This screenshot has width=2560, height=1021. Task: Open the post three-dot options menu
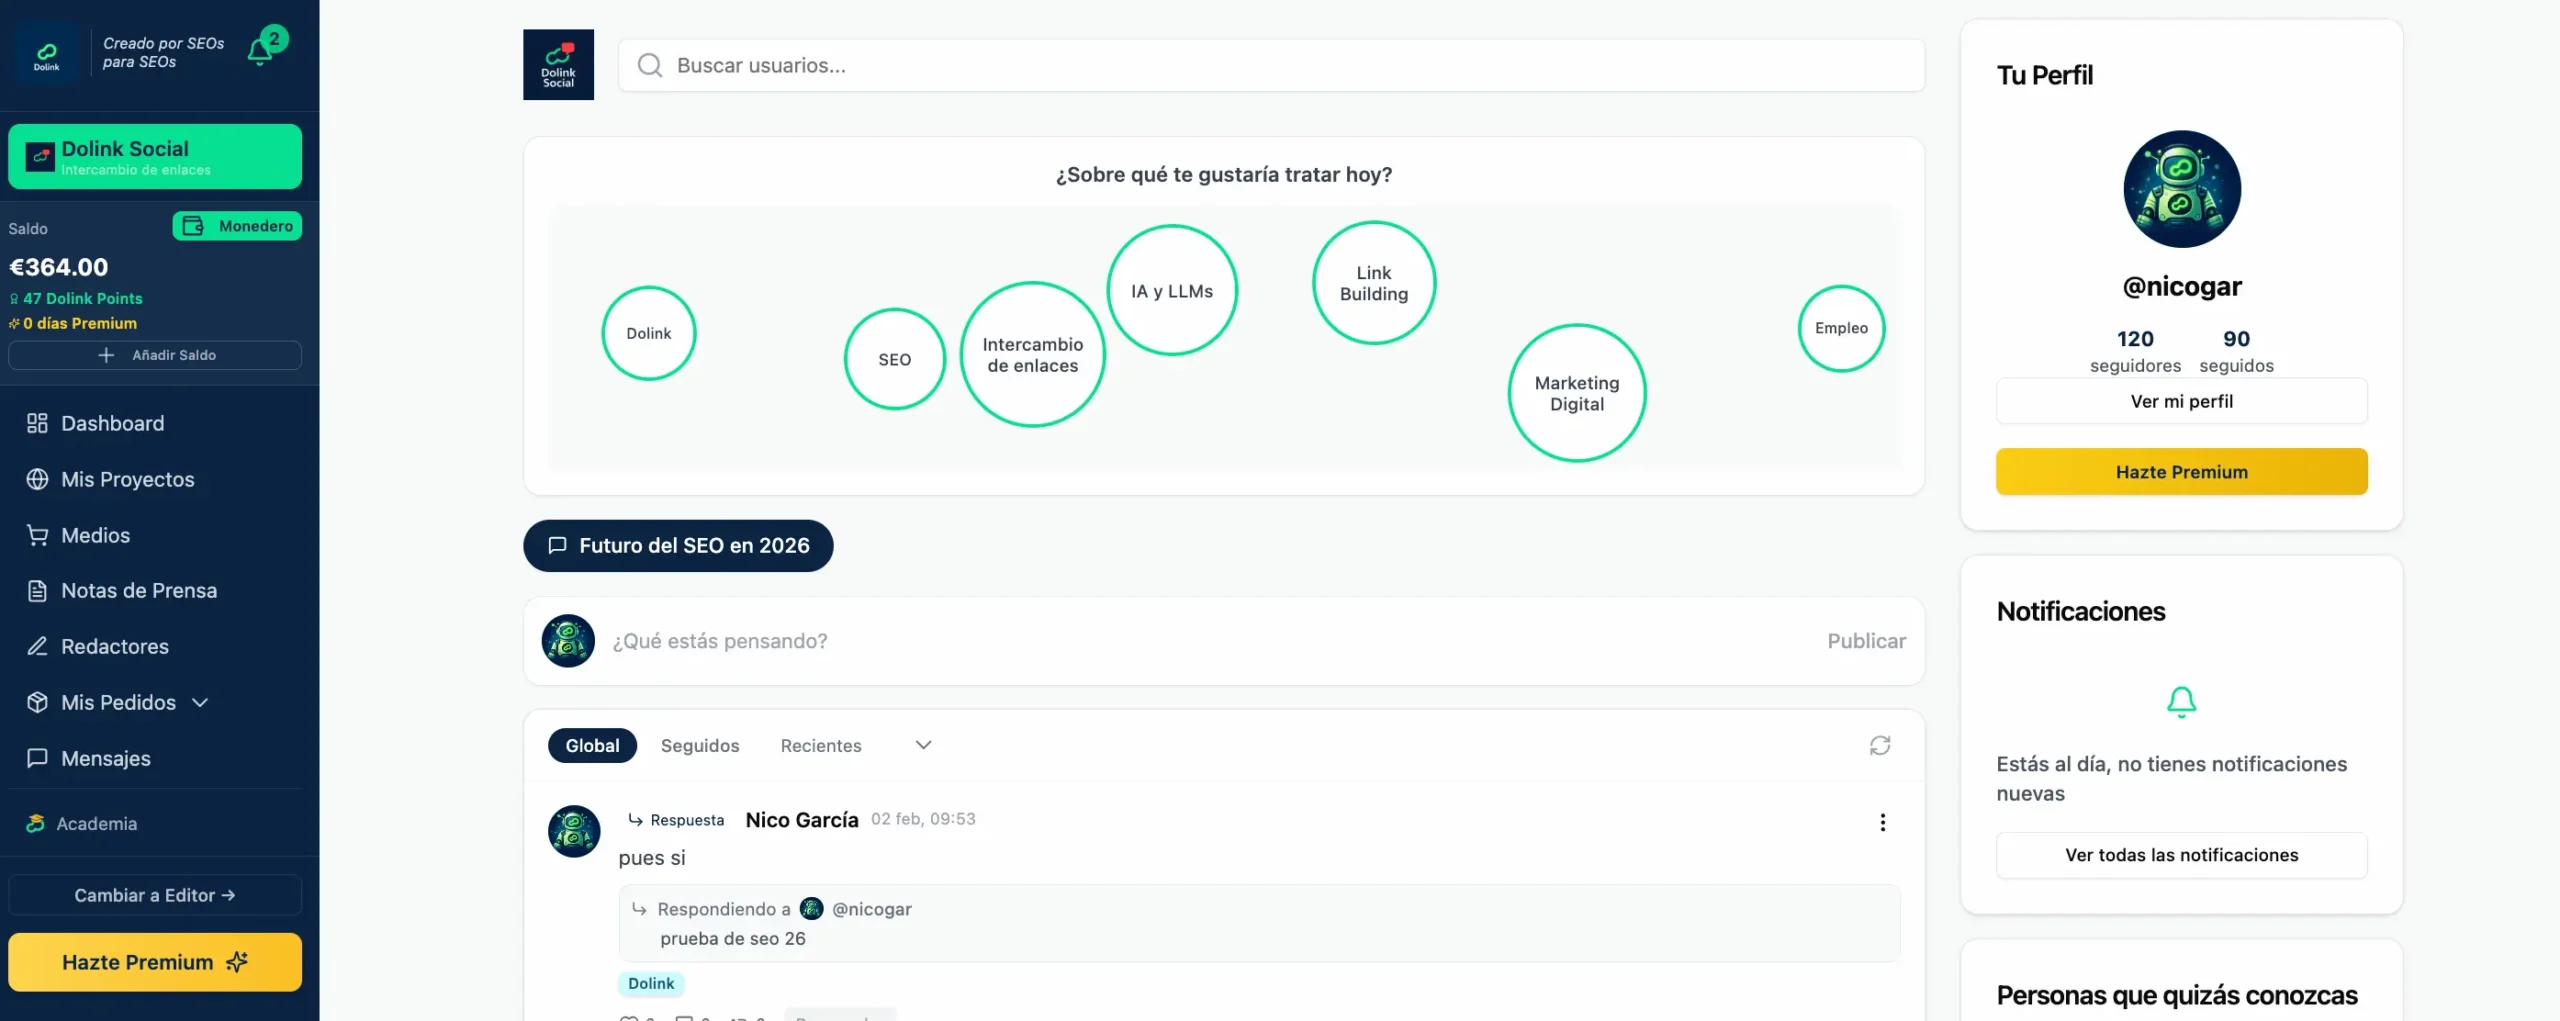pyautogui.click(x=1882, y=822)
